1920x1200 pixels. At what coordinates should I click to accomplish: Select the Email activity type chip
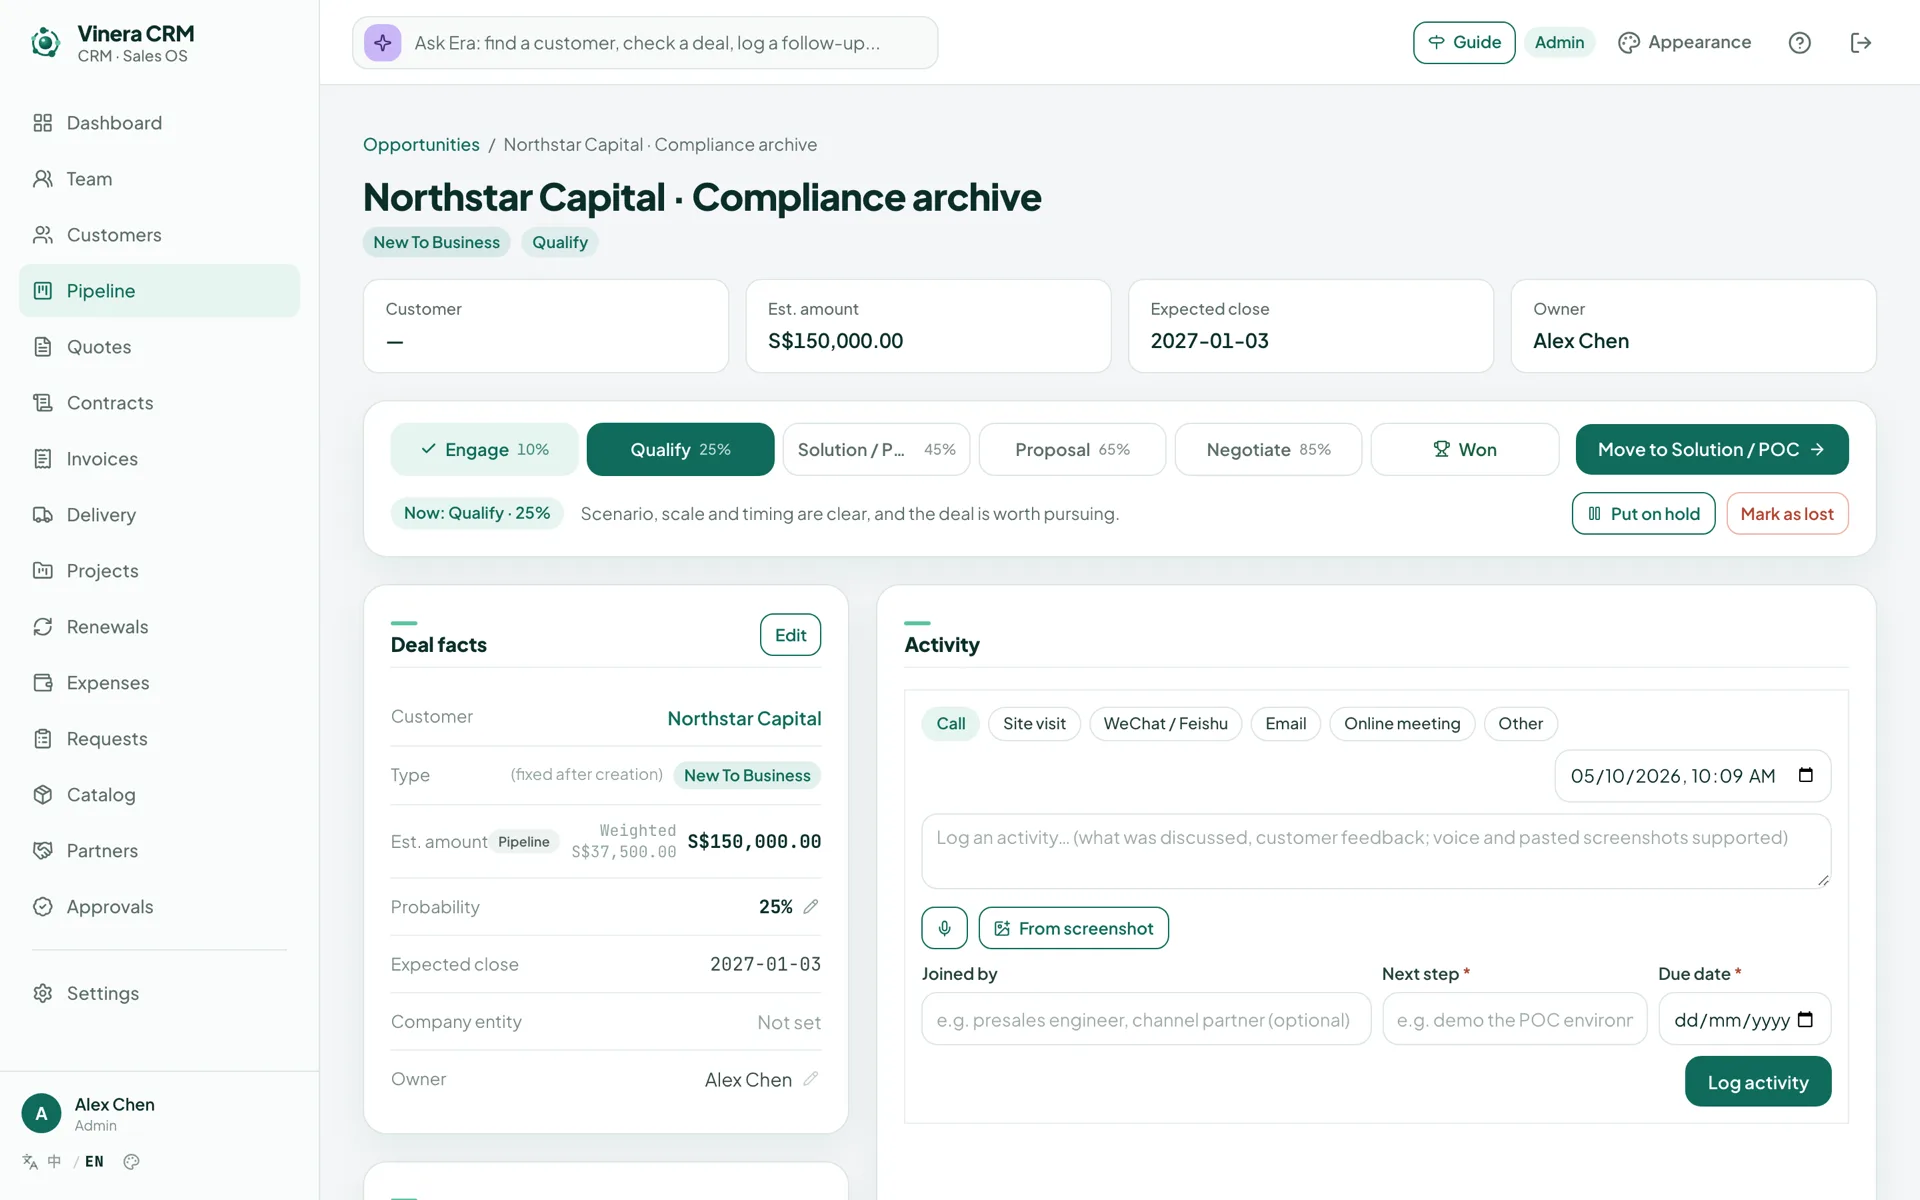pyautogui.click(x=1285, y=723)
